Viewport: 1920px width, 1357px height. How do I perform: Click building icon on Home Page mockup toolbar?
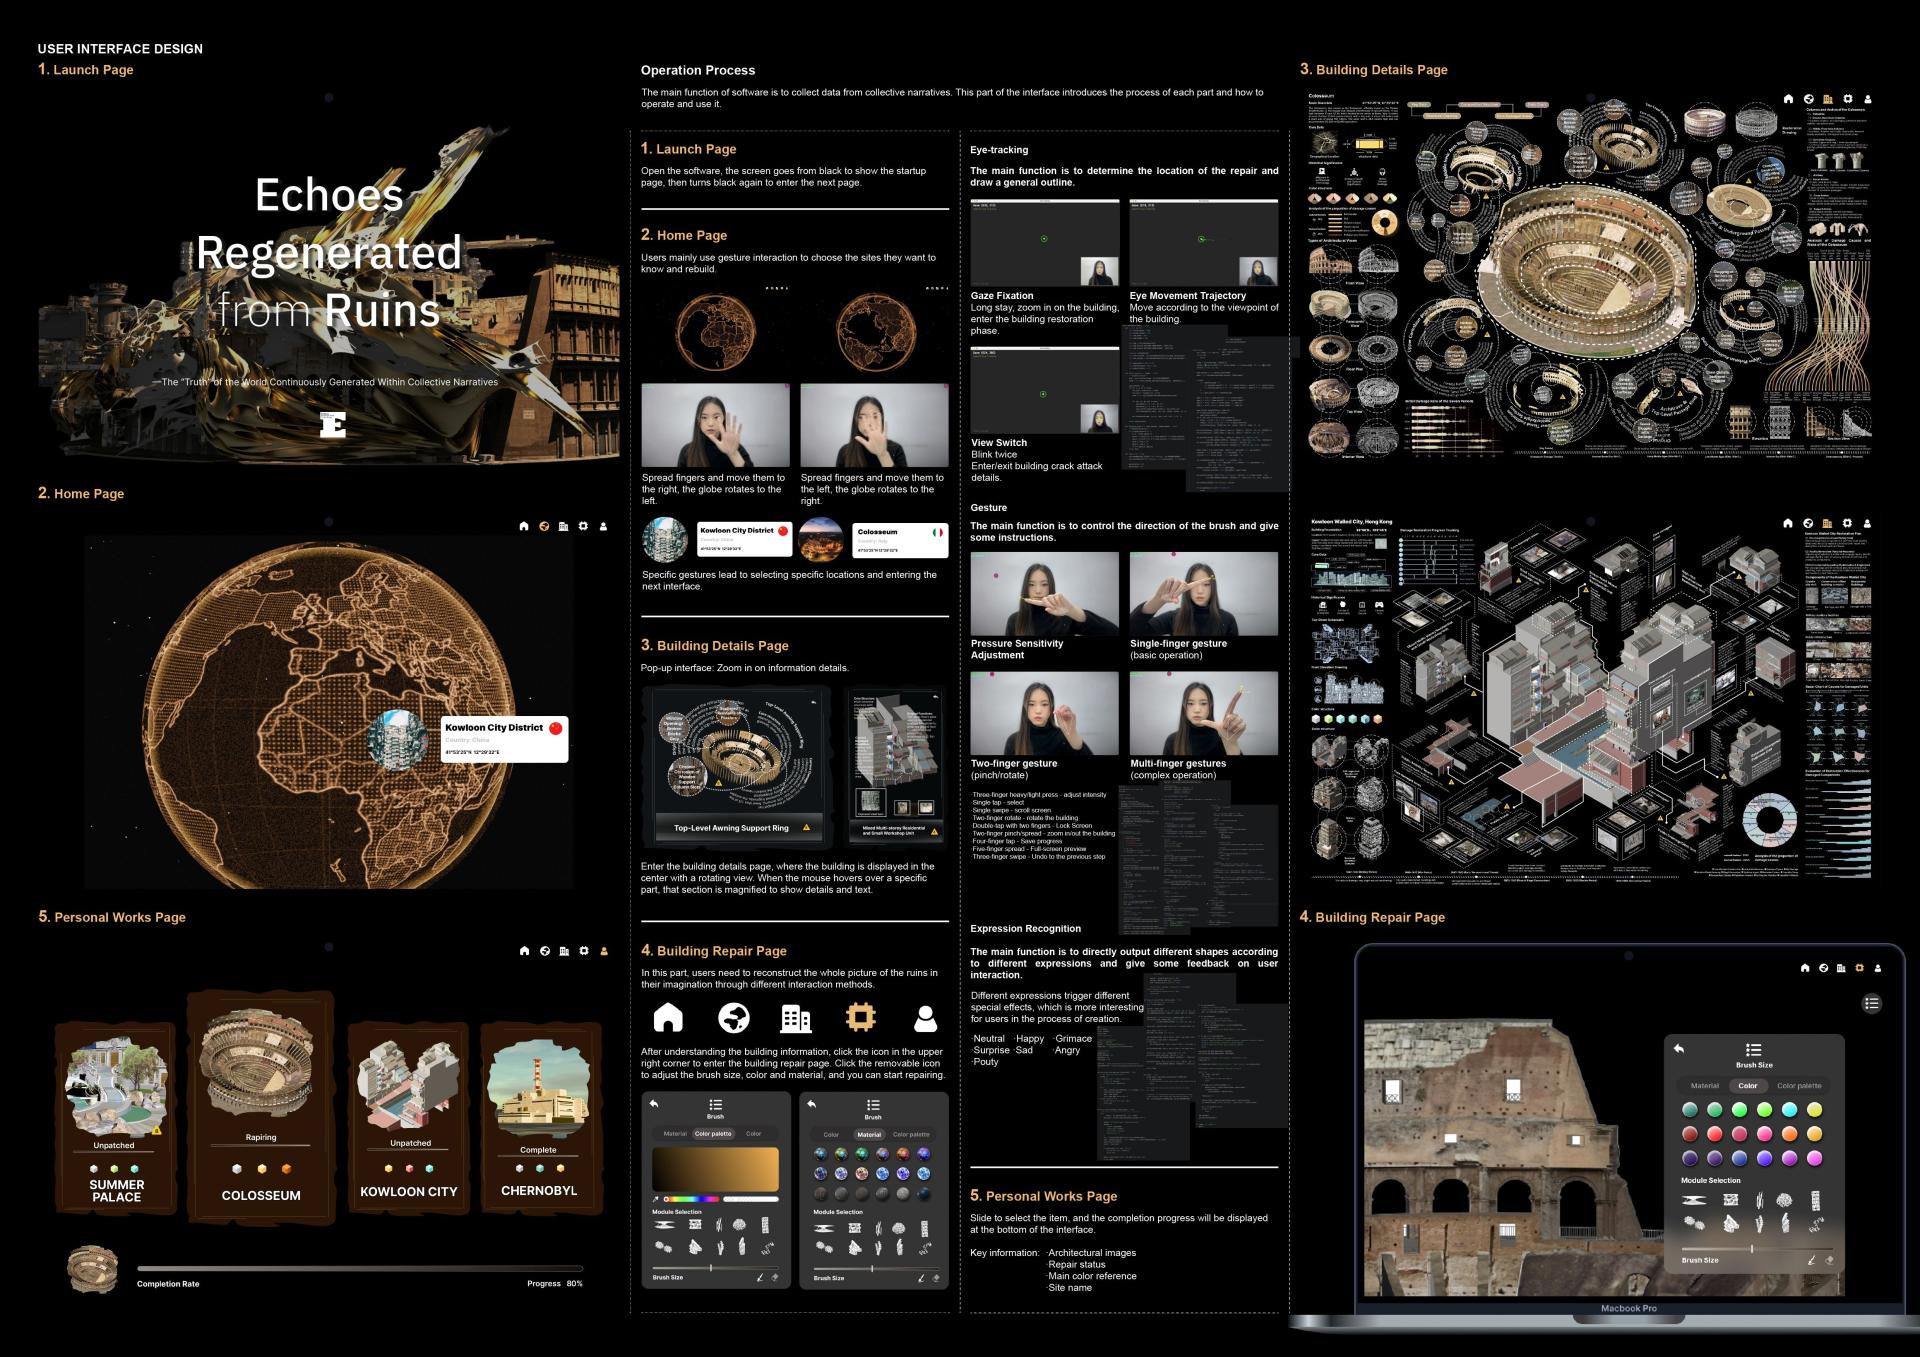pyautogui.click(x=564, y=526)
